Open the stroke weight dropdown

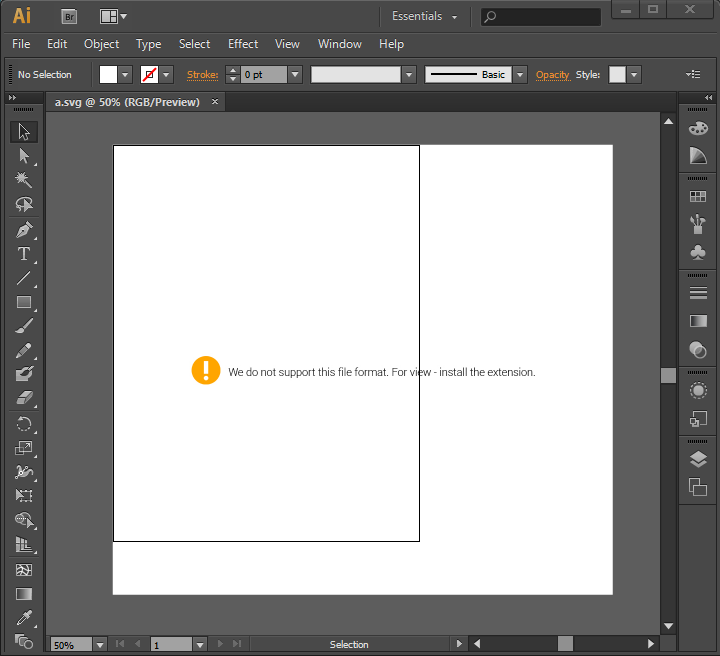click(x=295, y=74)
